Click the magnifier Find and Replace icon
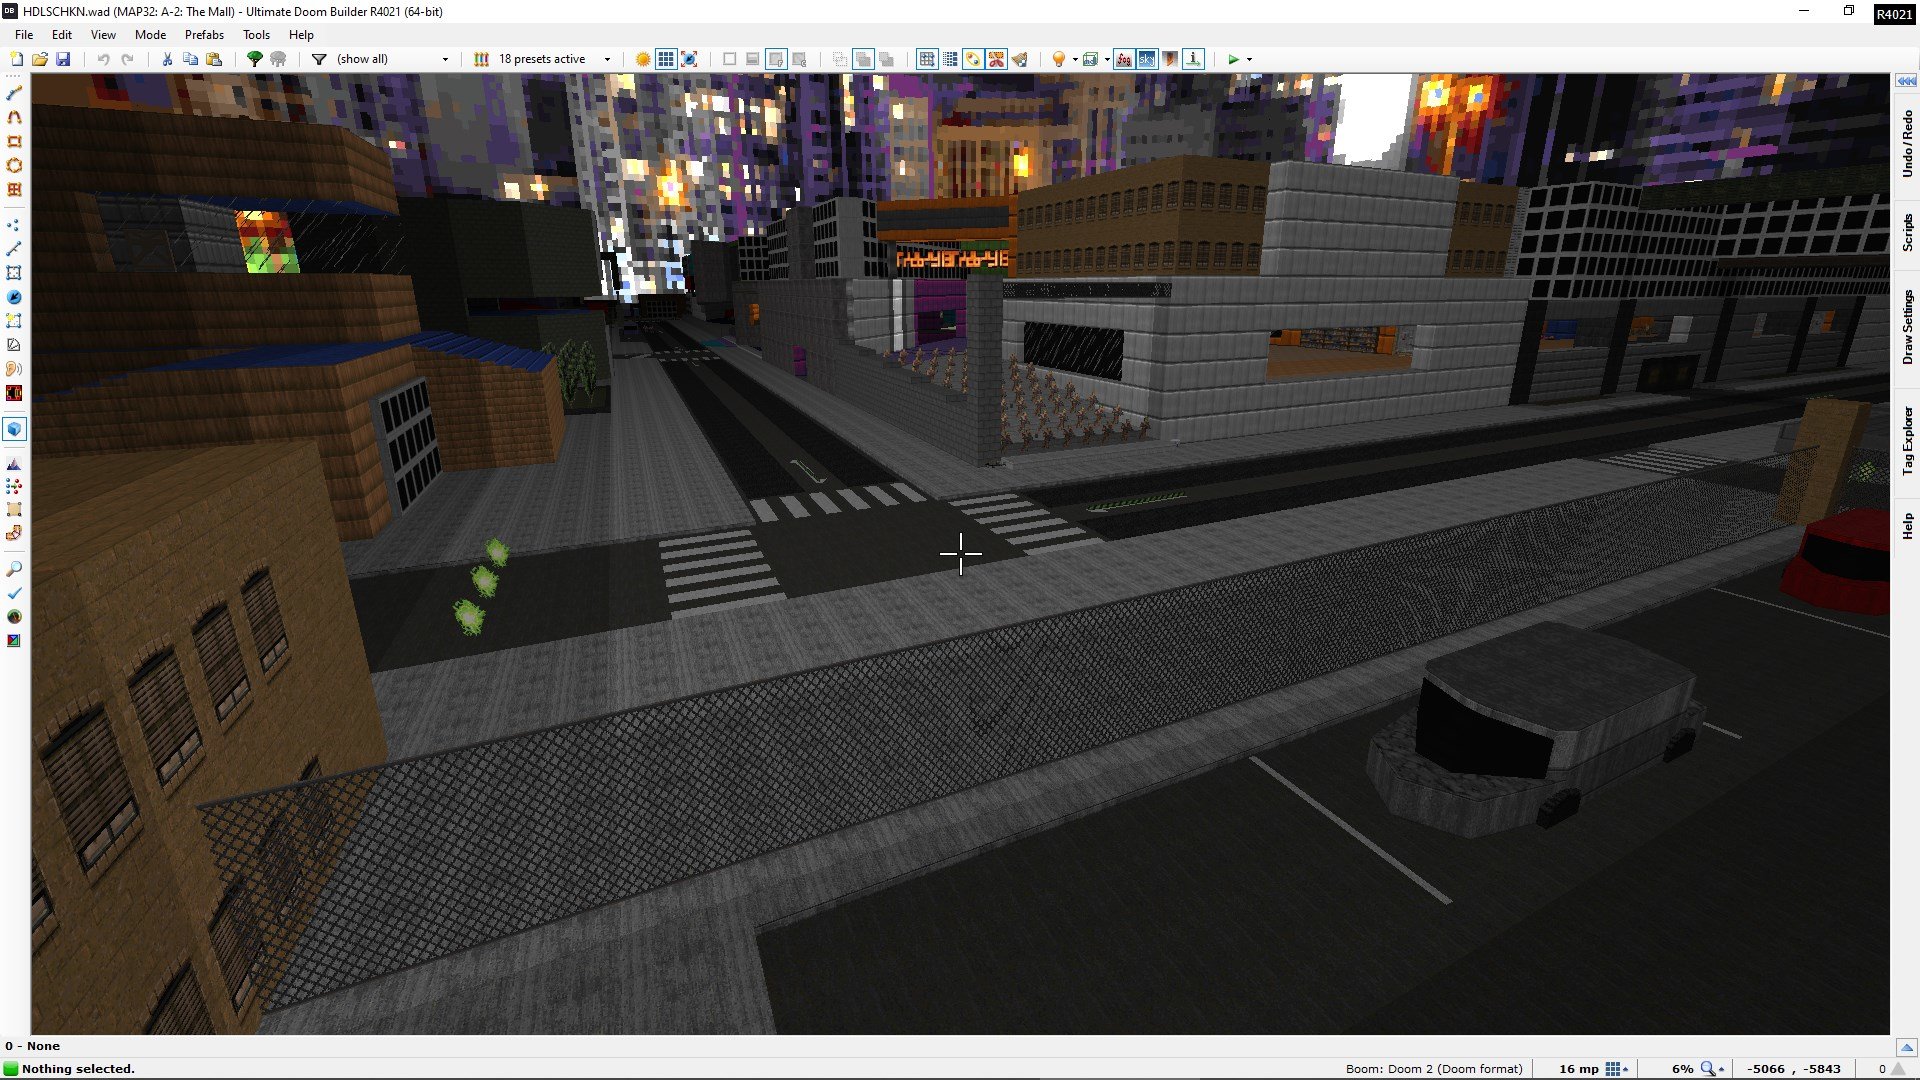Screen dimensions: 1920x1080 (x=14, y=569)
